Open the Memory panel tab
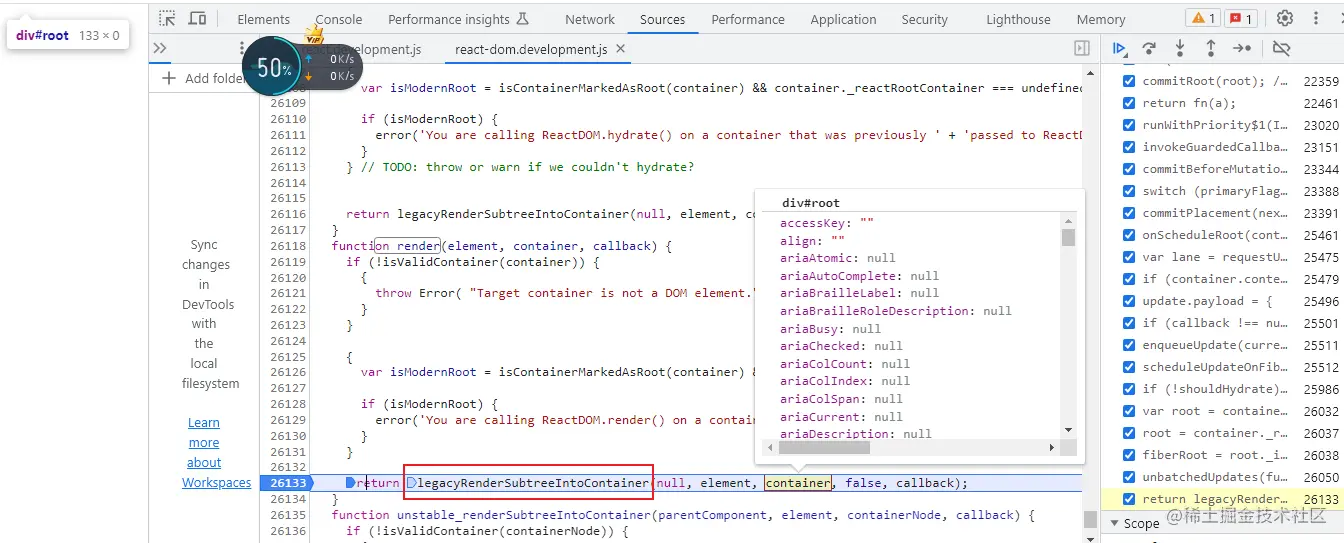 pyautogui.click(x=1101, y=19)
